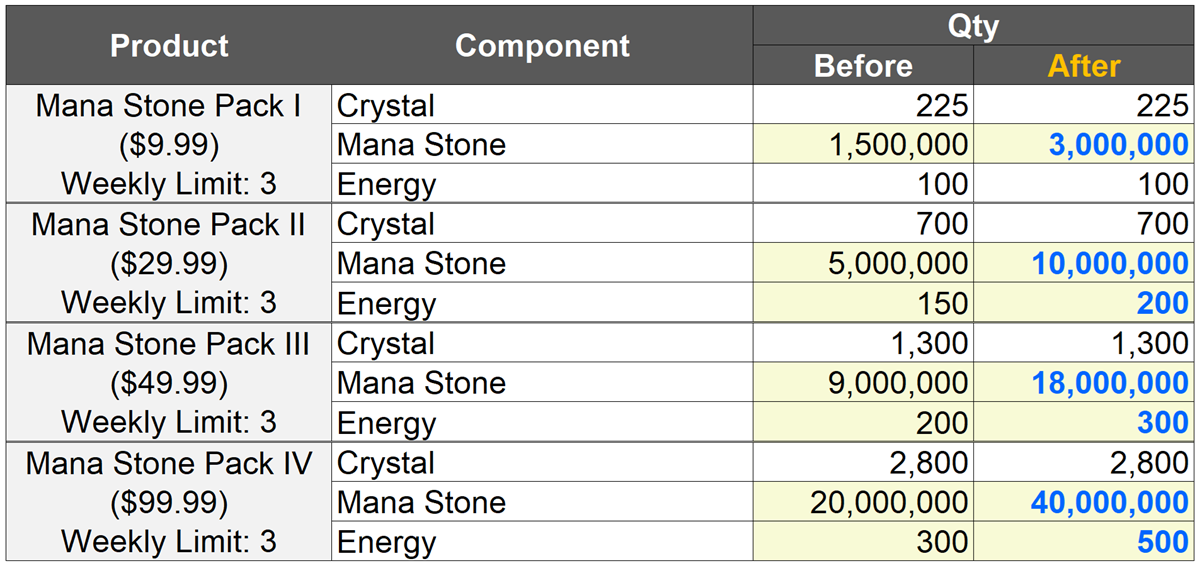This screenshot has width=1200, height=566.
Task: Select the Mana Stone Pack II product cell
Action: [x=169, y=263]
